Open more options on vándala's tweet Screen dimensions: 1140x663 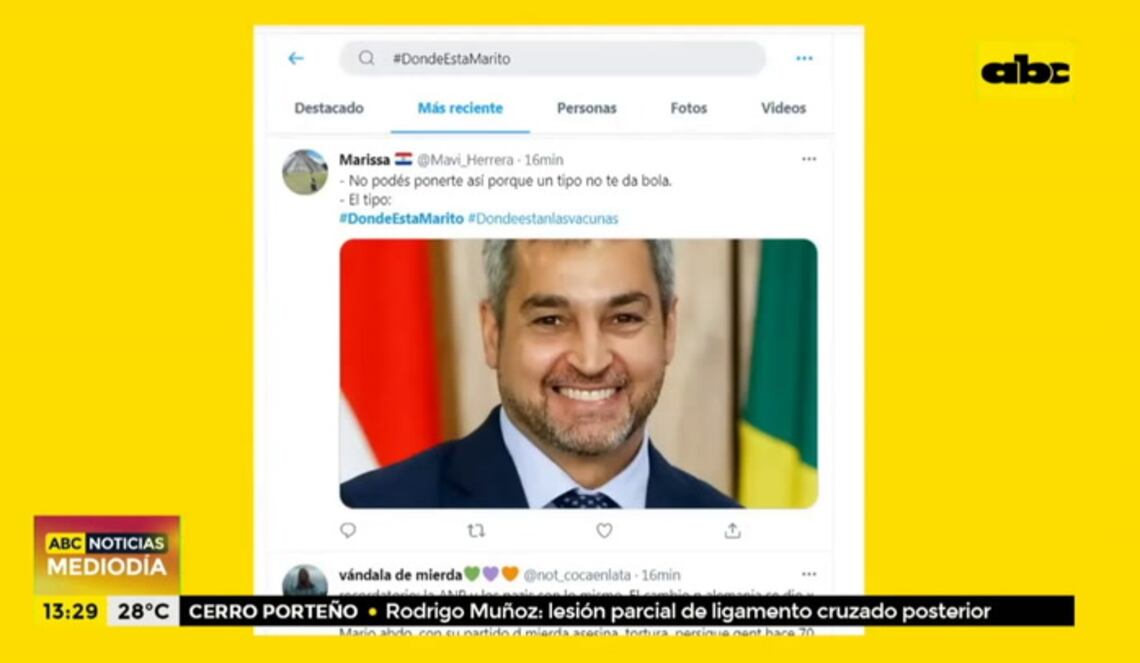point(809,574)
